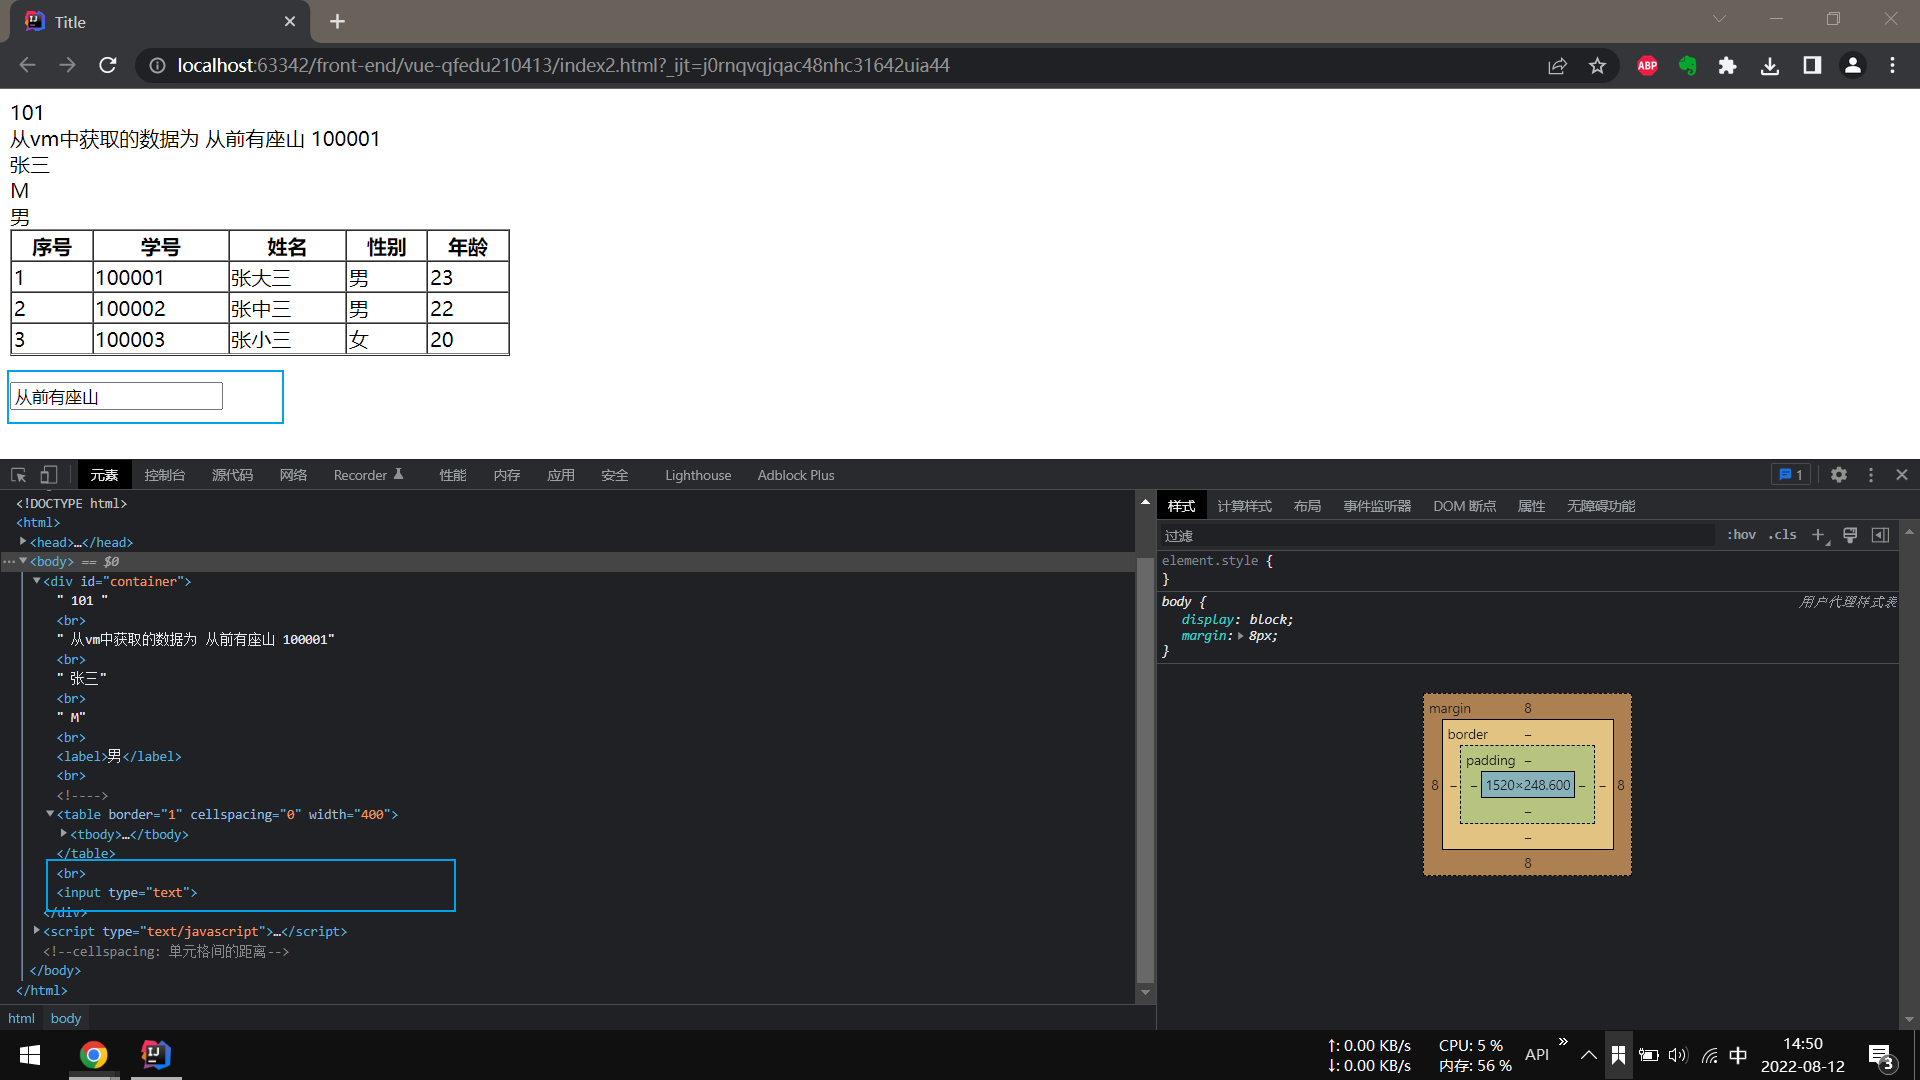Toggle rendering emulations paintbrush icon
This screenshot has width=1920, height=1080.
1850,535
